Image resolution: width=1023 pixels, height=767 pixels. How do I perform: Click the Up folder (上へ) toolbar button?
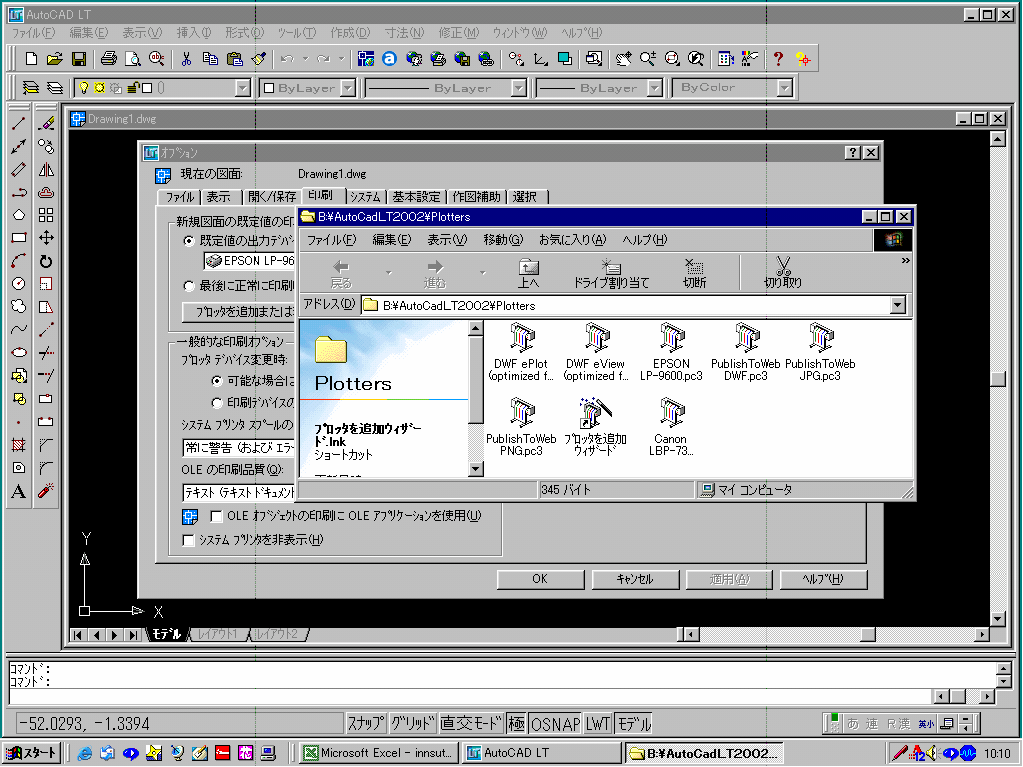pyautogui.click(x=528, y=273)
